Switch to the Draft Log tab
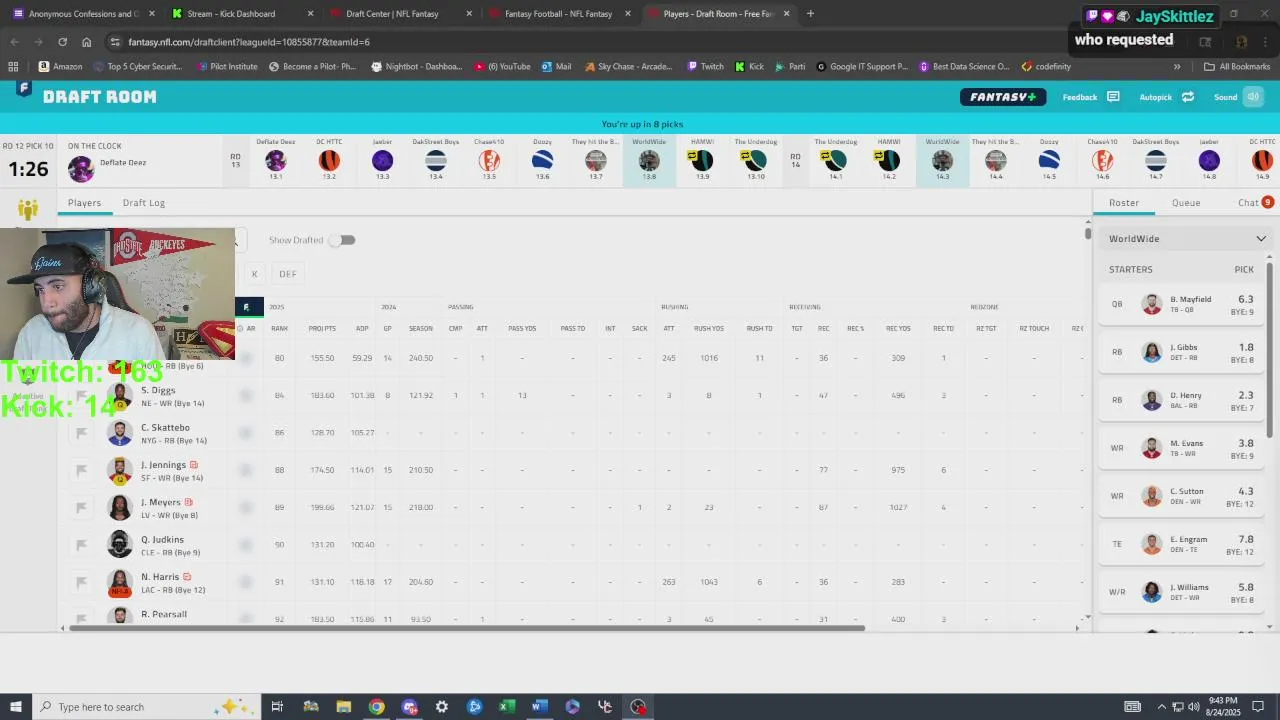 (144, 203)
